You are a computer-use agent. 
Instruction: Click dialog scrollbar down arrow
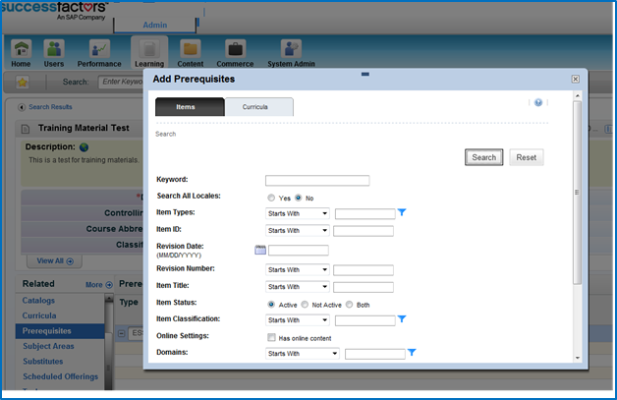[x=577, y=358]
